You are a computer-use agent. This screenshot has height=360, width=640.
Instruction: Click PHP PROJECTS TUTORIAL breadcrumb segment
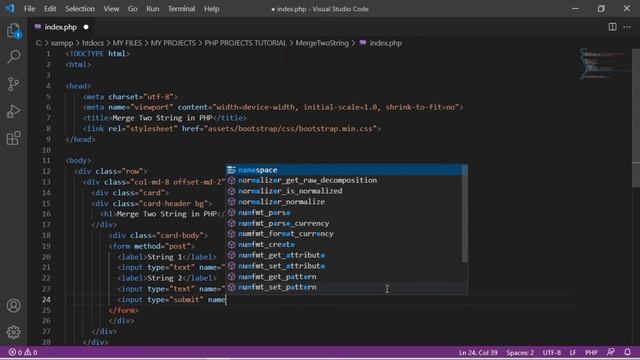(x=245, y=43)
